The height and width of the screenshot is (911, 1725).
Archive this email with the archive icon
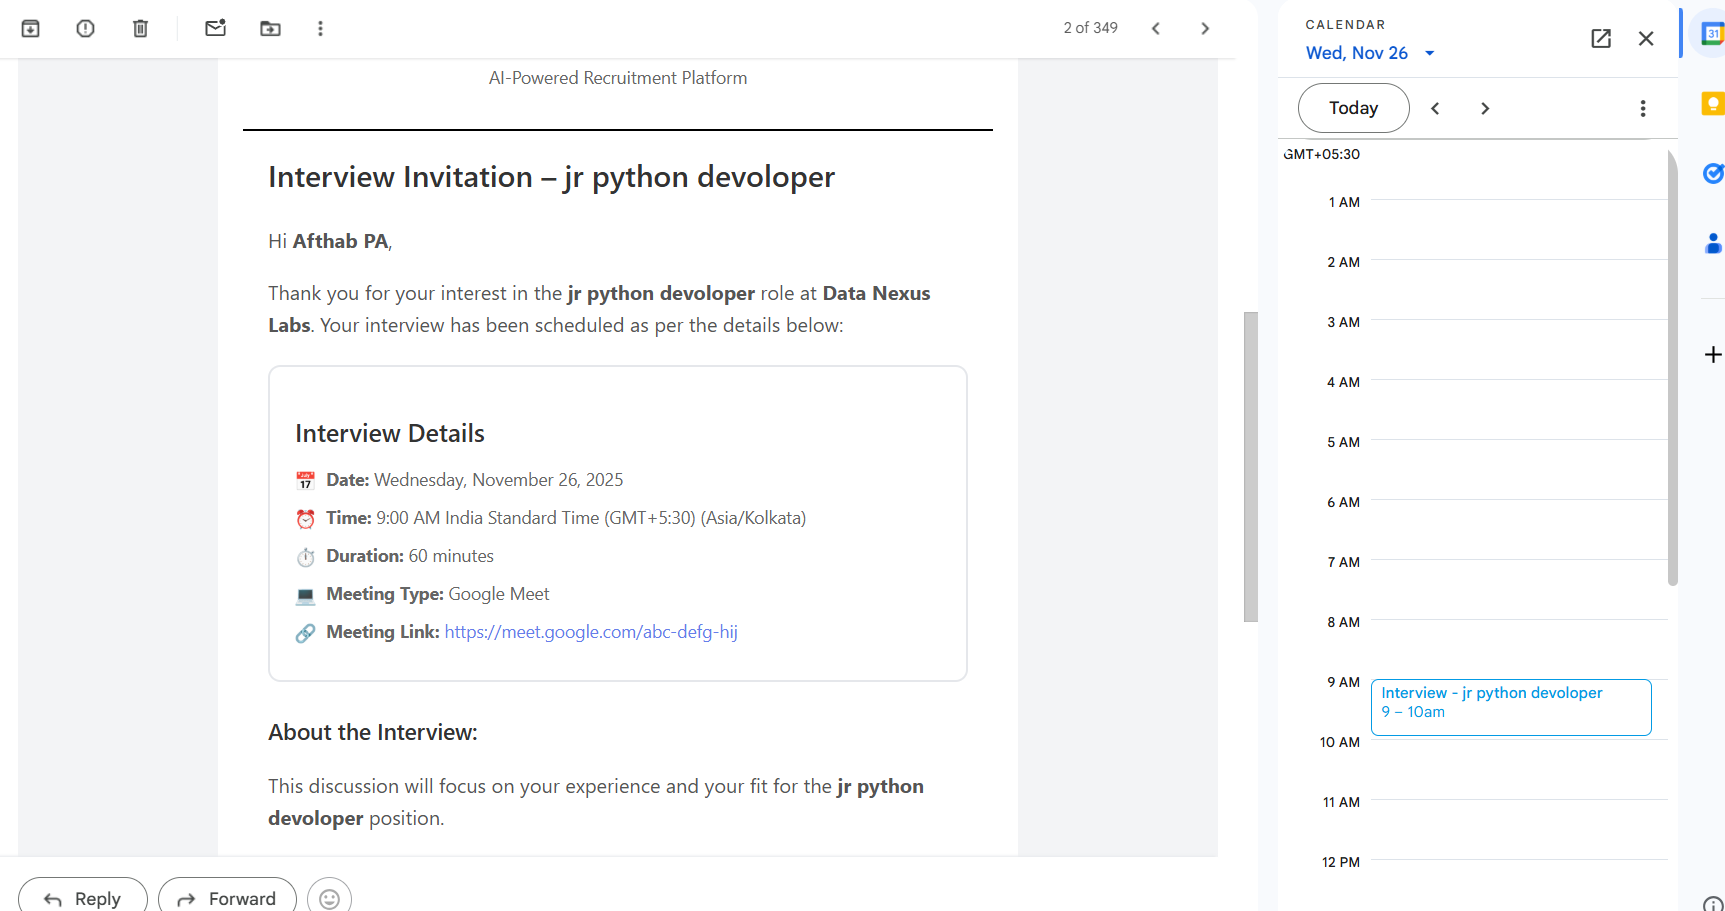click(x=31, y=28)
